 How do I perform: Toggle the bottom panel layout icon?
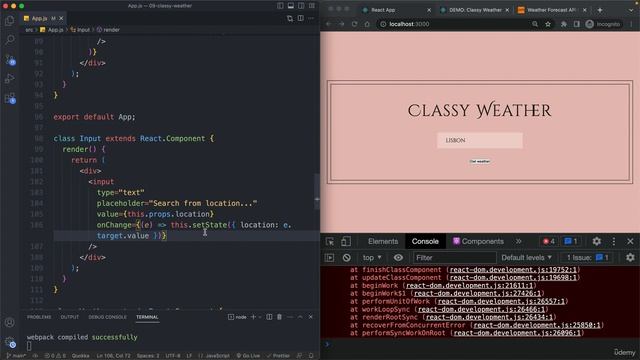pyautogui.click(x=291, y=6)
